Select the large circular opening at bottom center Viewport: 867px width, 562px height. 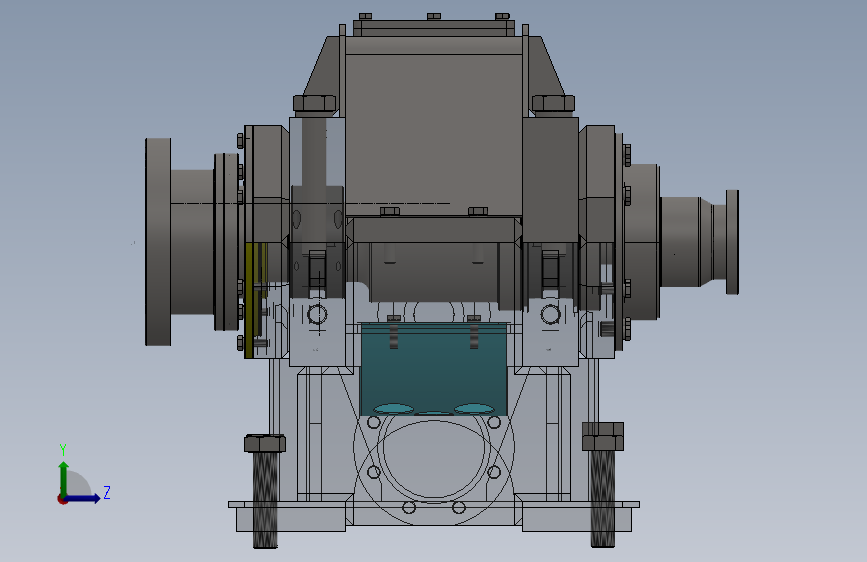point(434,459)
